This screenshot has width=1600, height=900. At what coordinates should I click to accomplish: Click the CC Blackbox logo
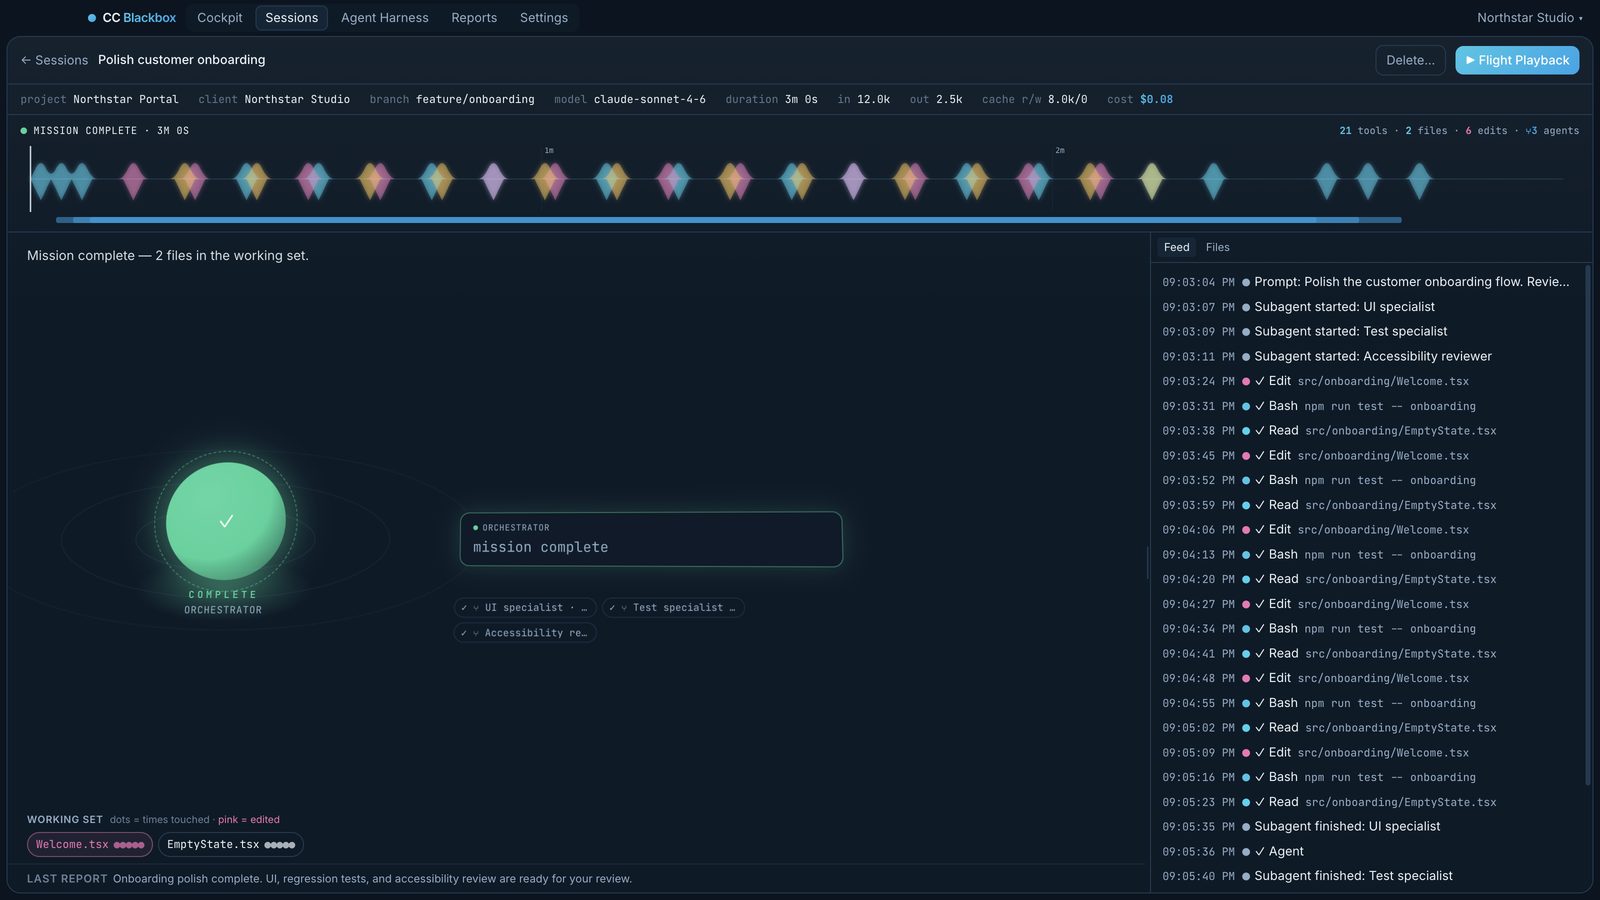coord(132,18)
